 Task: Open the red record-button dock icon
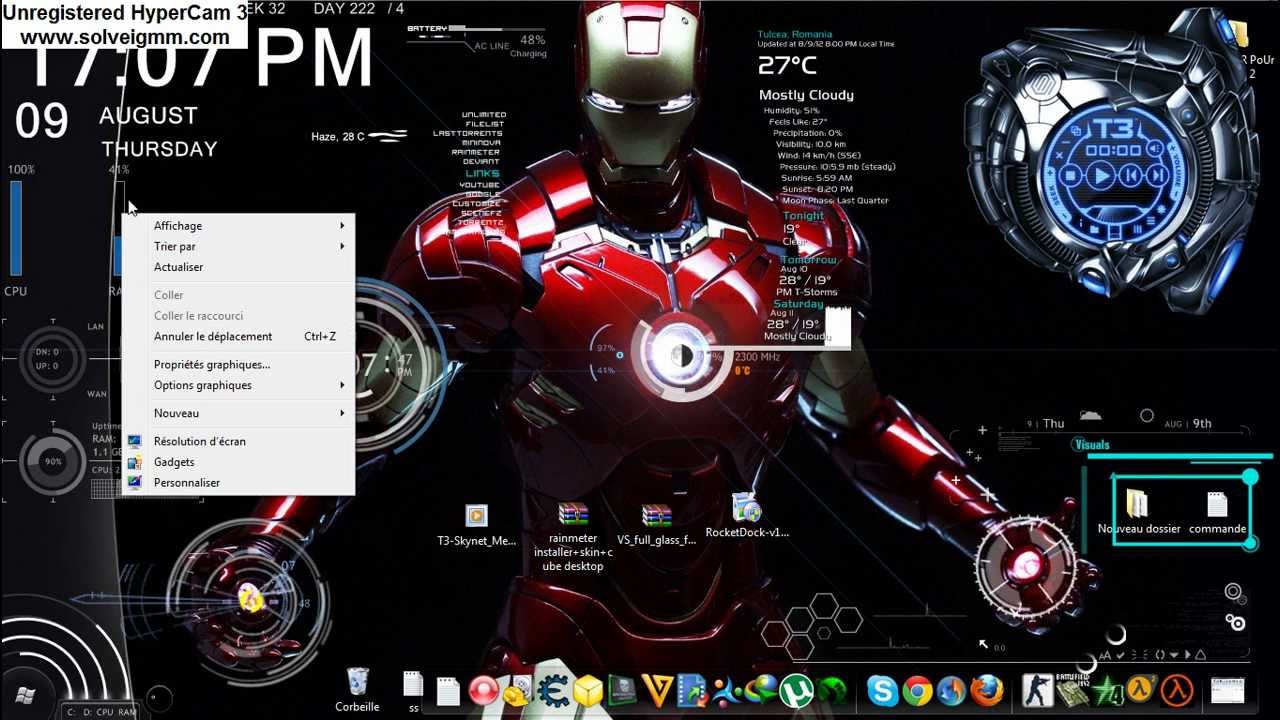click(484, 691)
